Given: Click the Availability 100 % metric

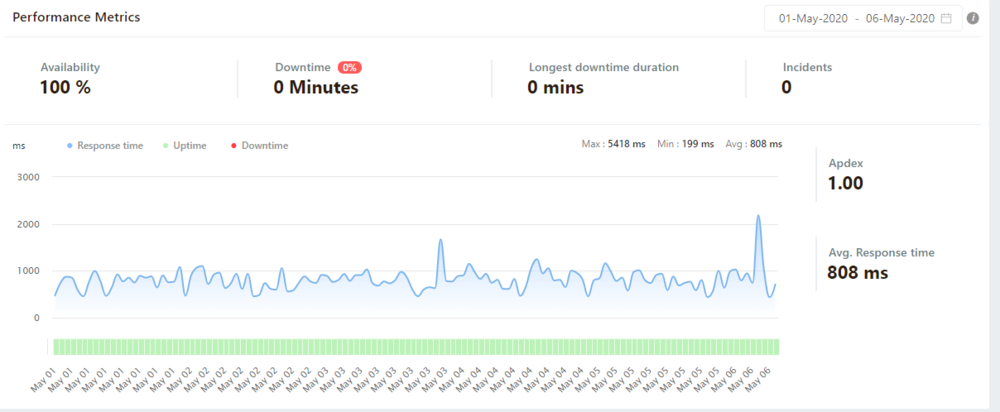Looking at the screenshot, I should point(66,87).
